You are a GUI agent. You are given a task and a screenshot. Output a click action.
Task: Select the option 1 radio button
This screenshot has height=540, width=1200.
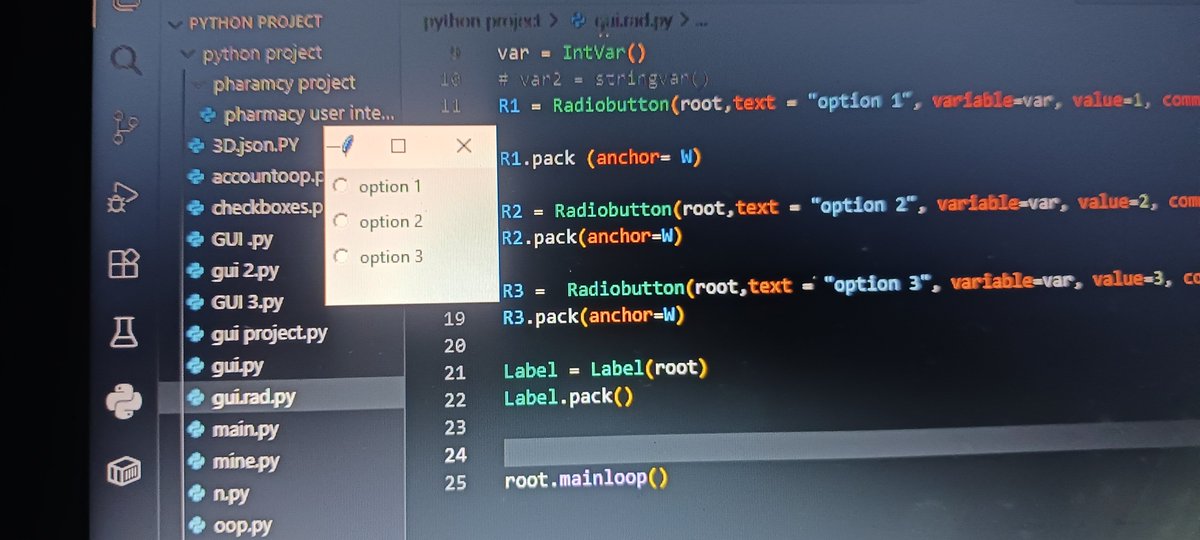coord(341,185)
